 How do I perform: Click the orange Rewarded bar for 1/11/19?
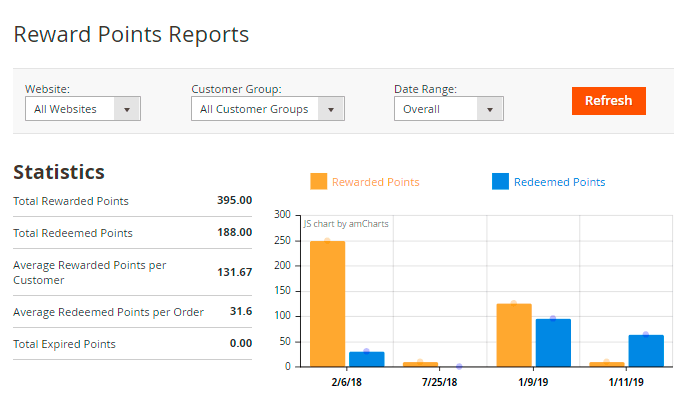click(x=607, y=364)
